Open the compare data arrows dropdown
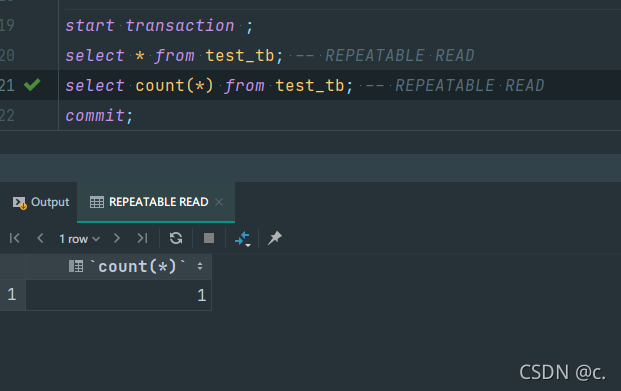This screenshot has height=391, width=621. point(242,239)
